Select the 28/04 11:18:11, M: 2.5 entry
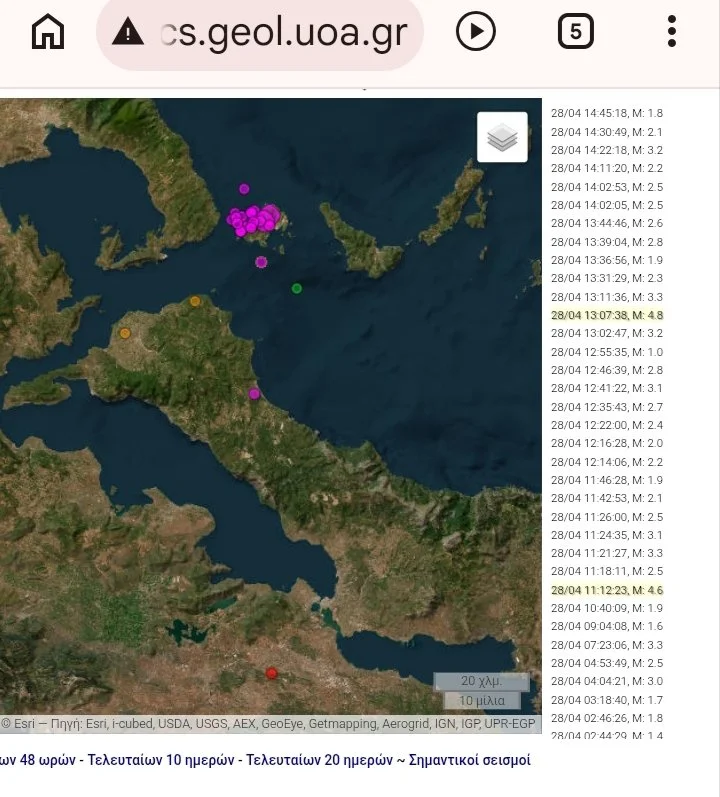Viewport: 720px width, 797px height. pyautogui.click(x=607, y=571)
